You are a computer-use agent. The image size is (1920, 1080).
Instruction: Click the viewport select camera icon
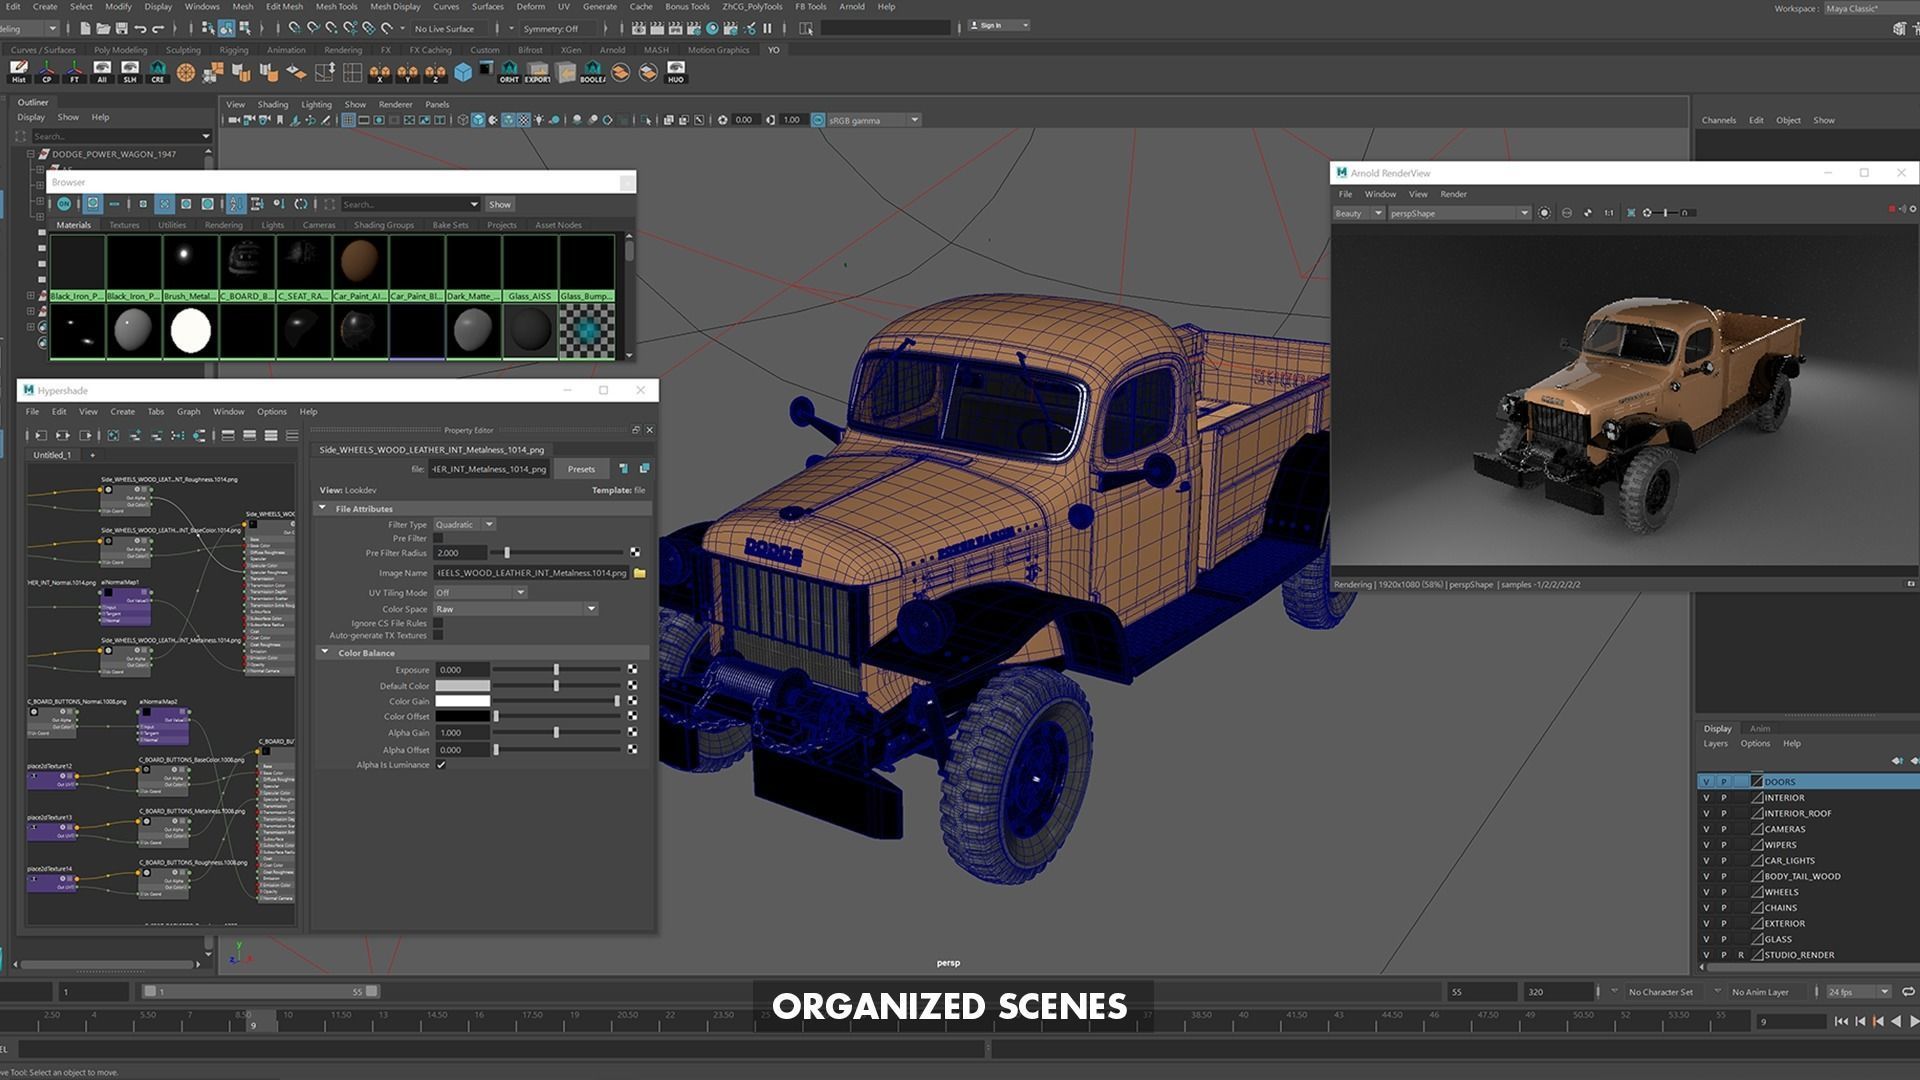pyautogui.click(x=234, y=120)
